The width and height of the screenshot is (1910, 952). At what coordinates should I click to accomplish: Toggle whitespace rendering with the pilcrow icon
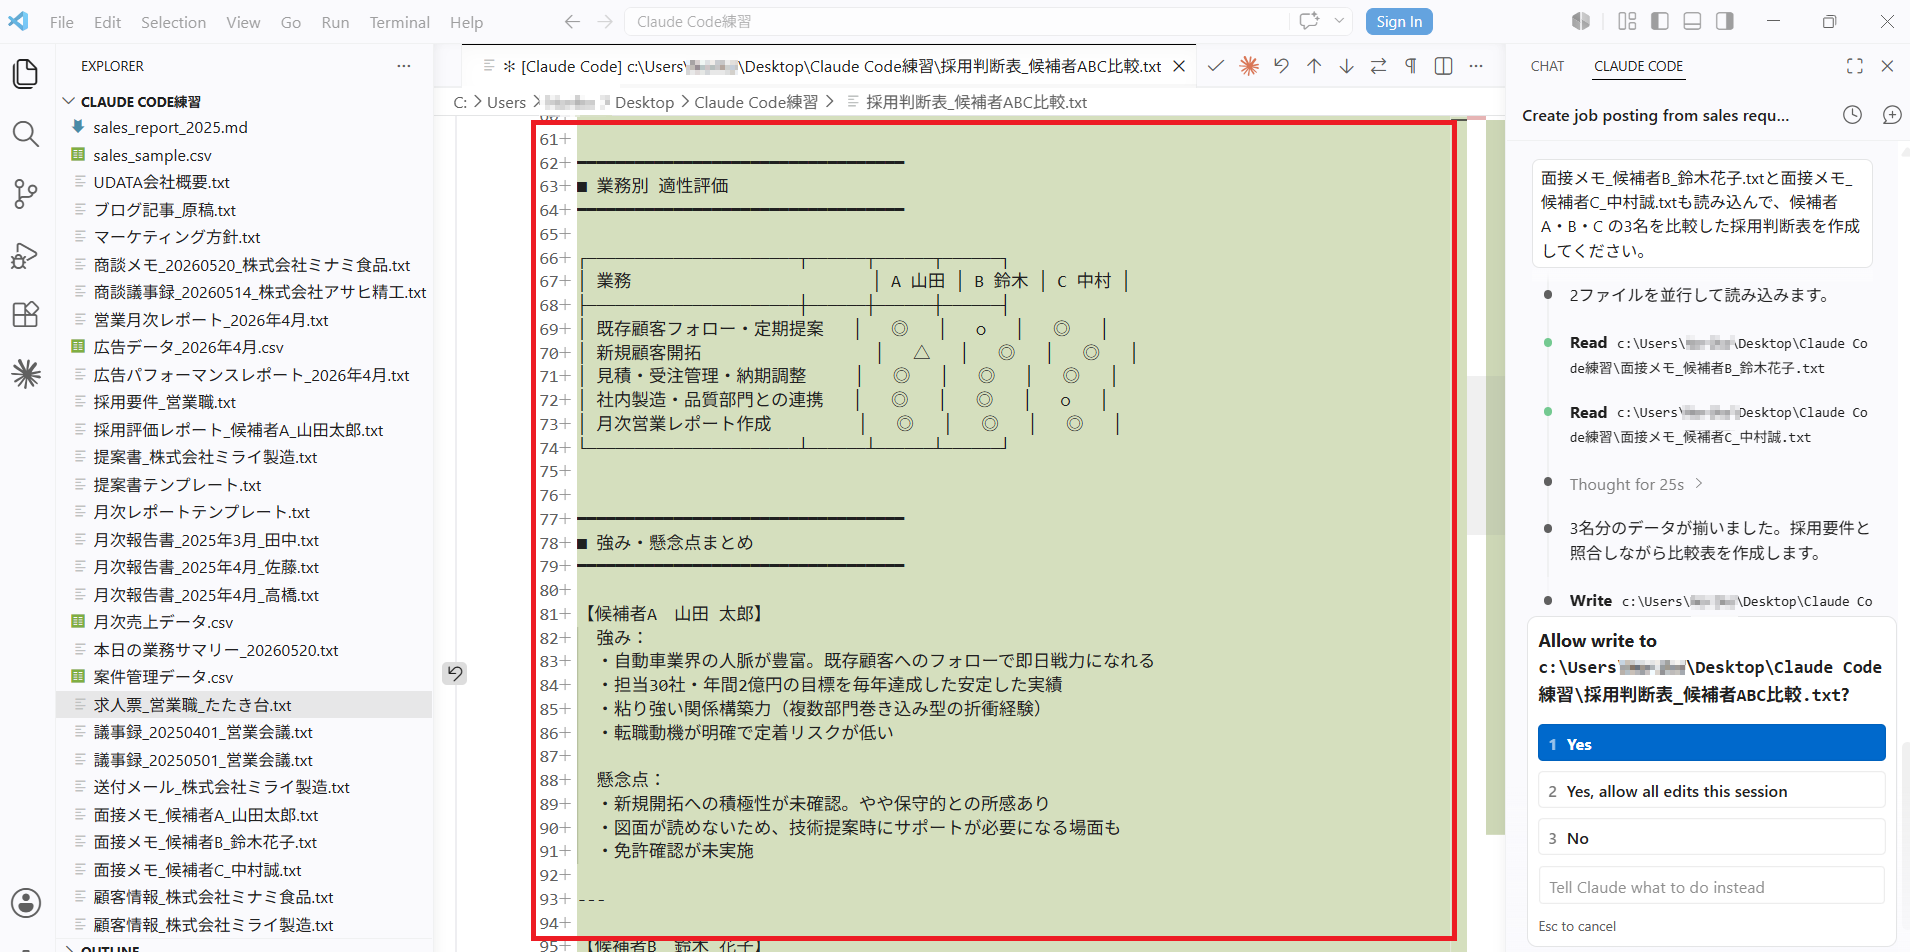(x=1411, y=66)
